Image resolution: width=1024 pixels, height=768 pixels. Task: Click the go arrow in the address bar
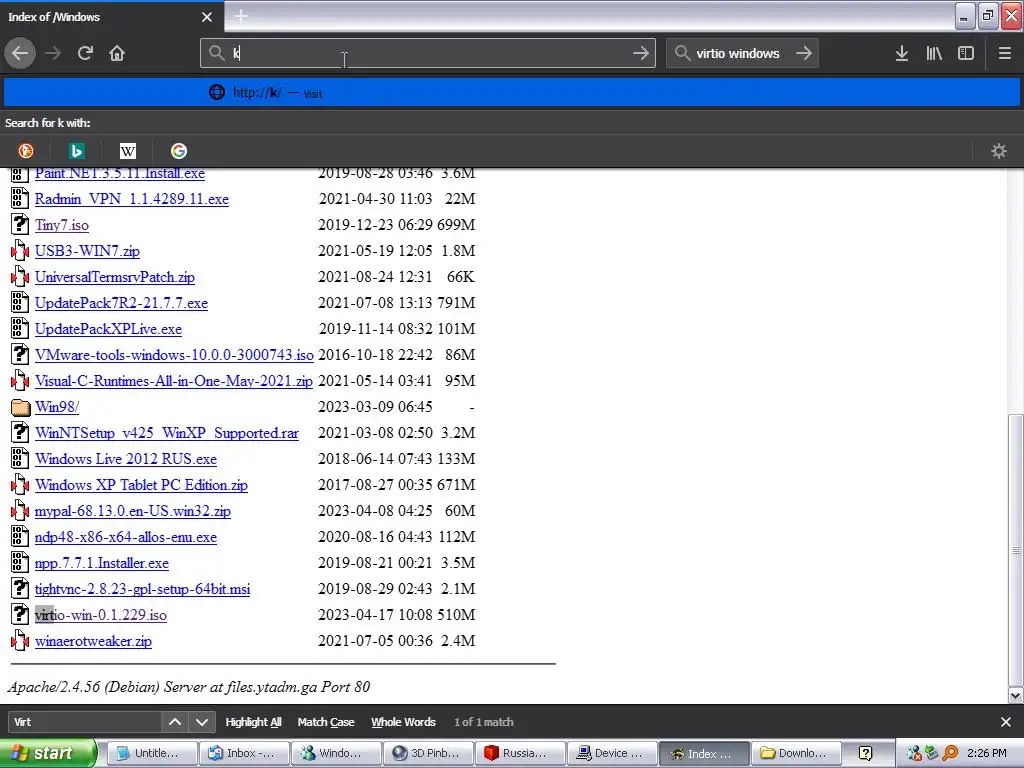(641, 54)
